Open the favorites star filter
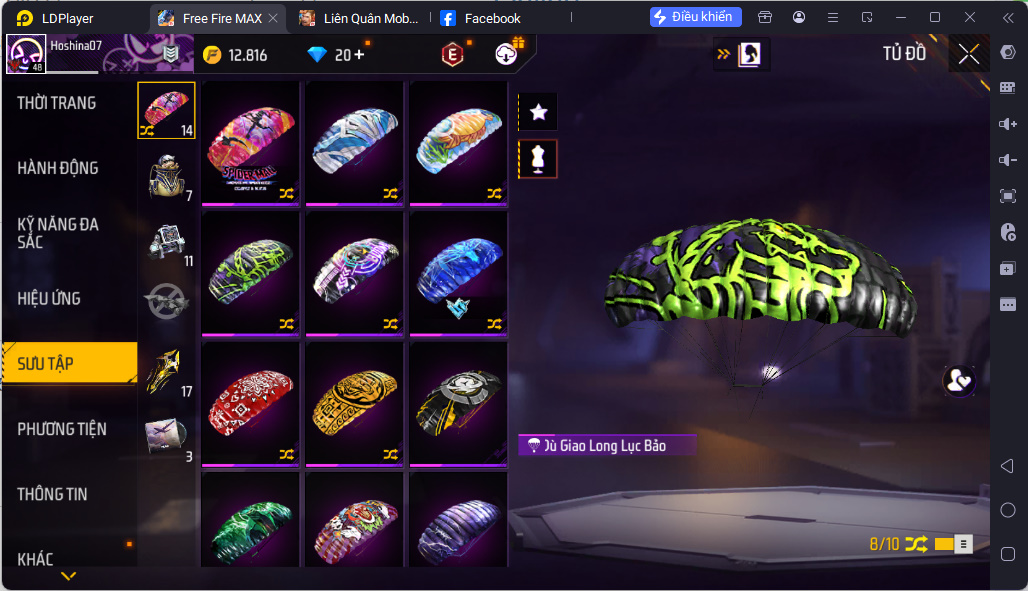The image size is (1028, 591). [x=538, y=112]
